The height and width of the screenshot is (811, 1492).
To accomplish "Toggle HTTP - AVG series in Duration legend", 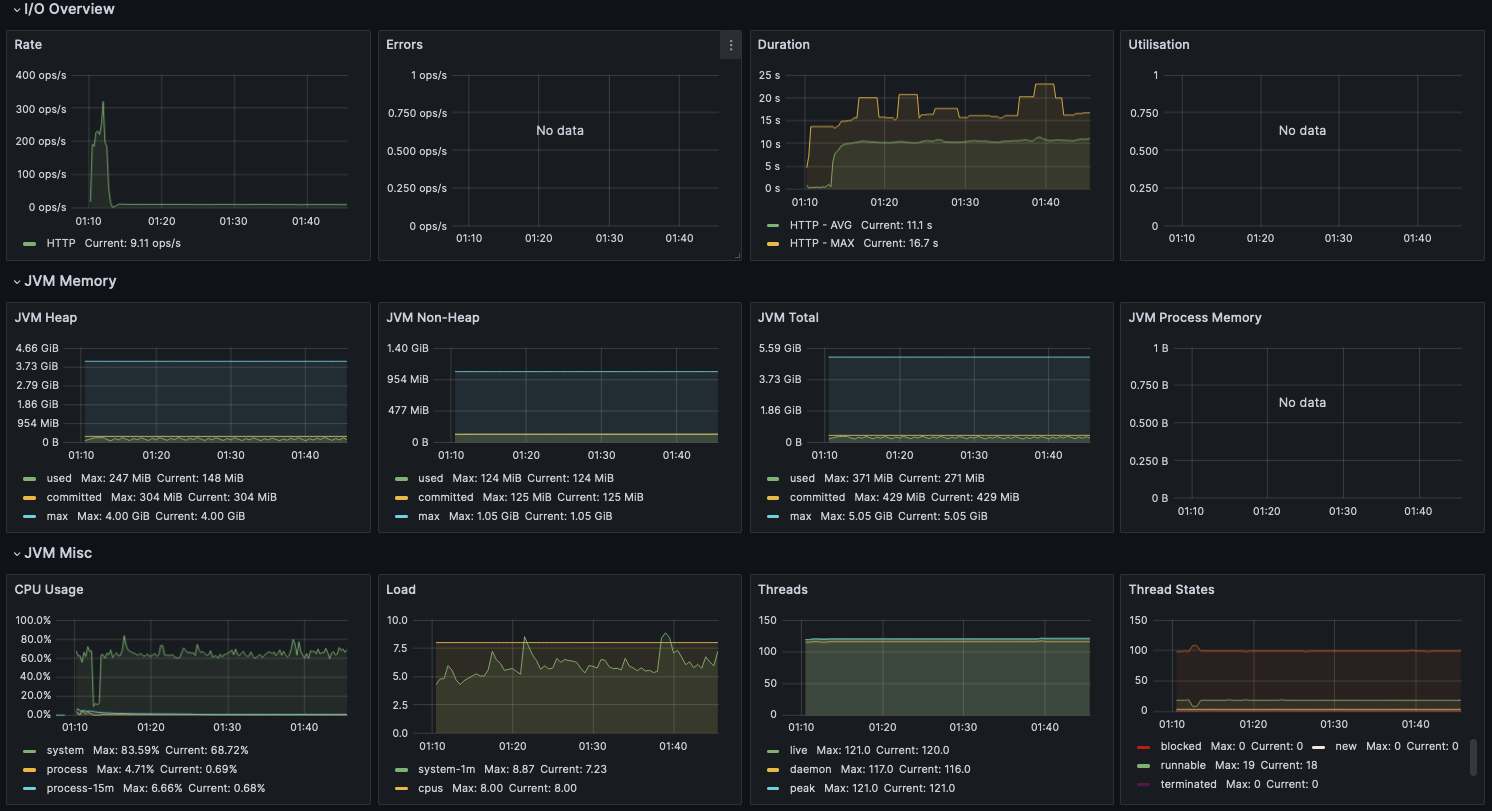I will click(822, 225).
